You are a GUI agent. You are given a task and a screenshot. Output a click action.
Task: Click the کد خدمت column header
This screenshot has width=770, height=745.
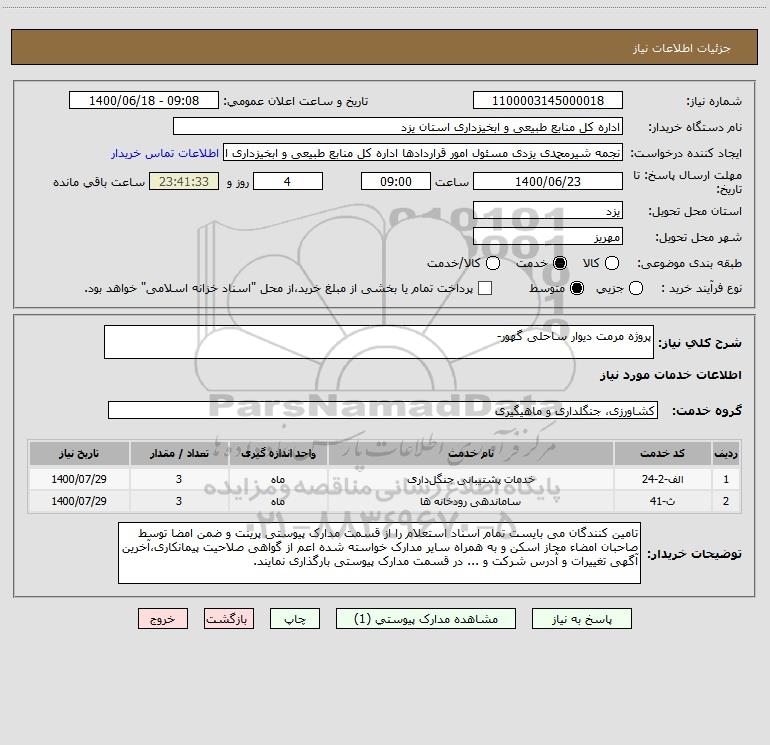pyautogui.click(x=662, y=453)
